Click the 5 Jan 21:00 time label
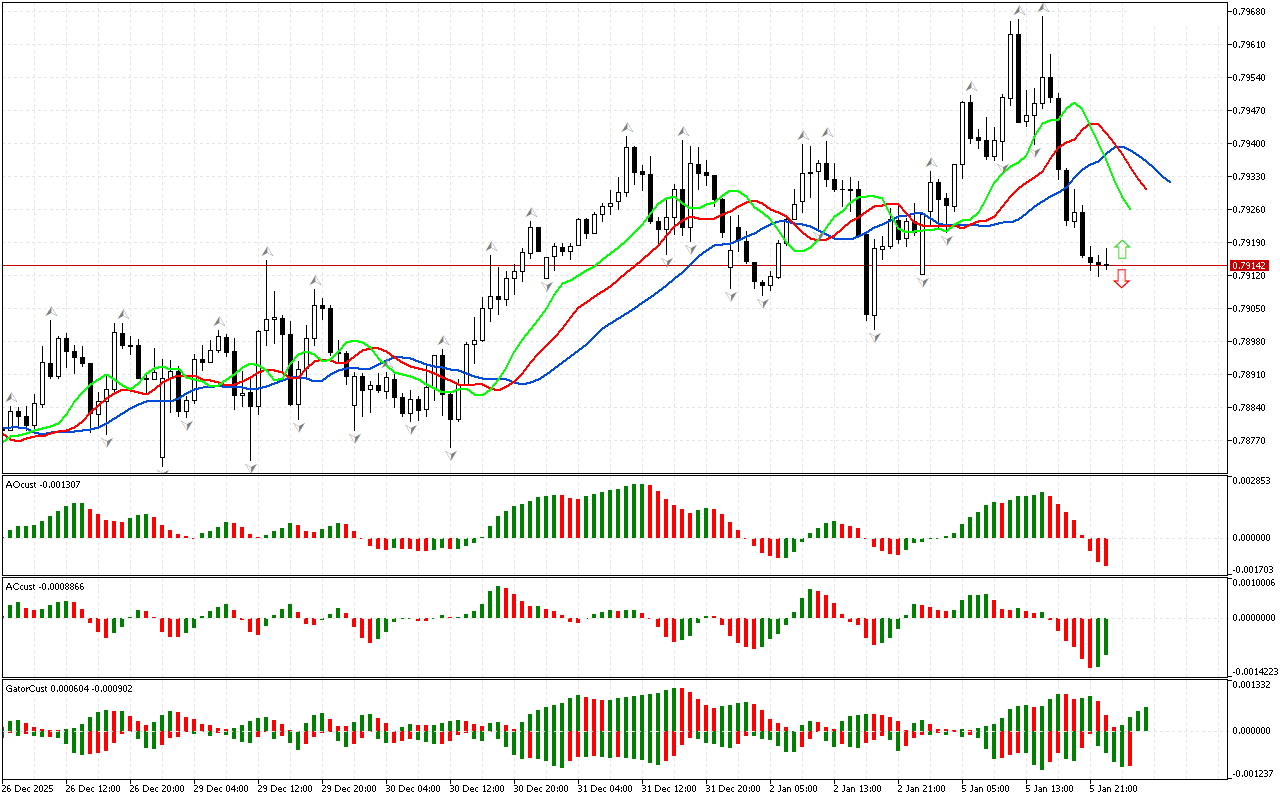The height and width of the screenshot is (800, 1280). click(1110, 788)
